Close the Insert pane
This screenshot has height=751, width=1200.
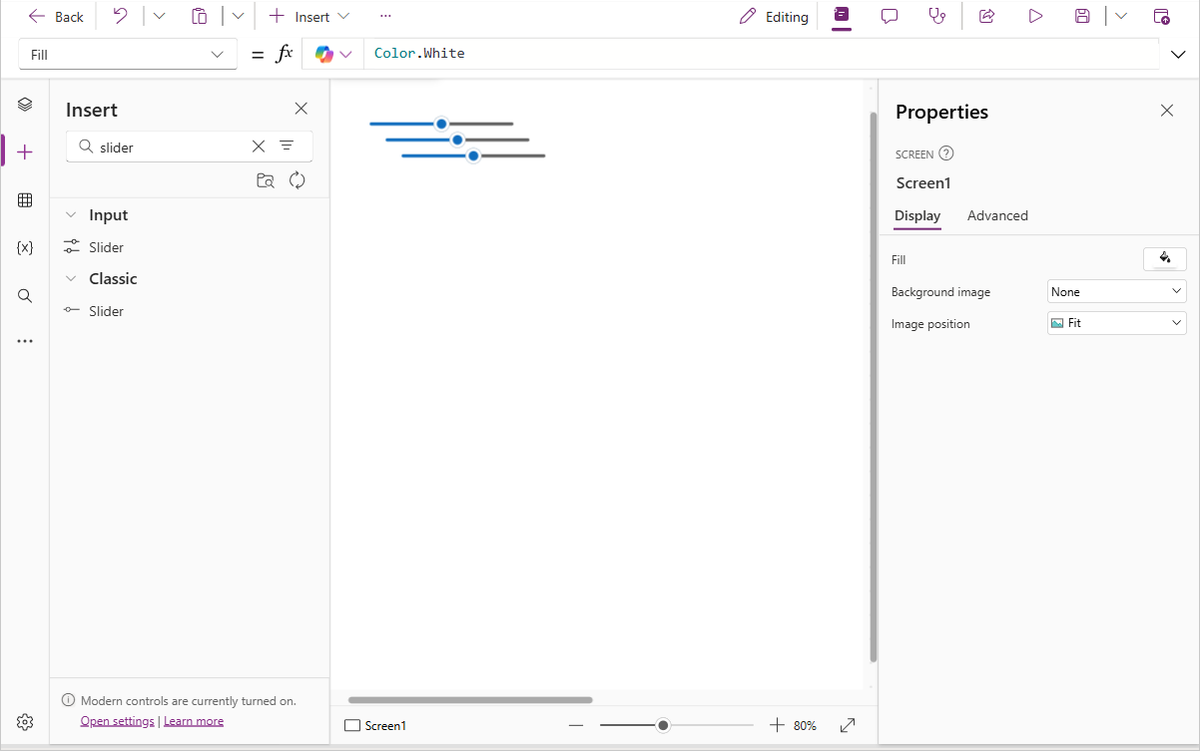tap(301, 108)
